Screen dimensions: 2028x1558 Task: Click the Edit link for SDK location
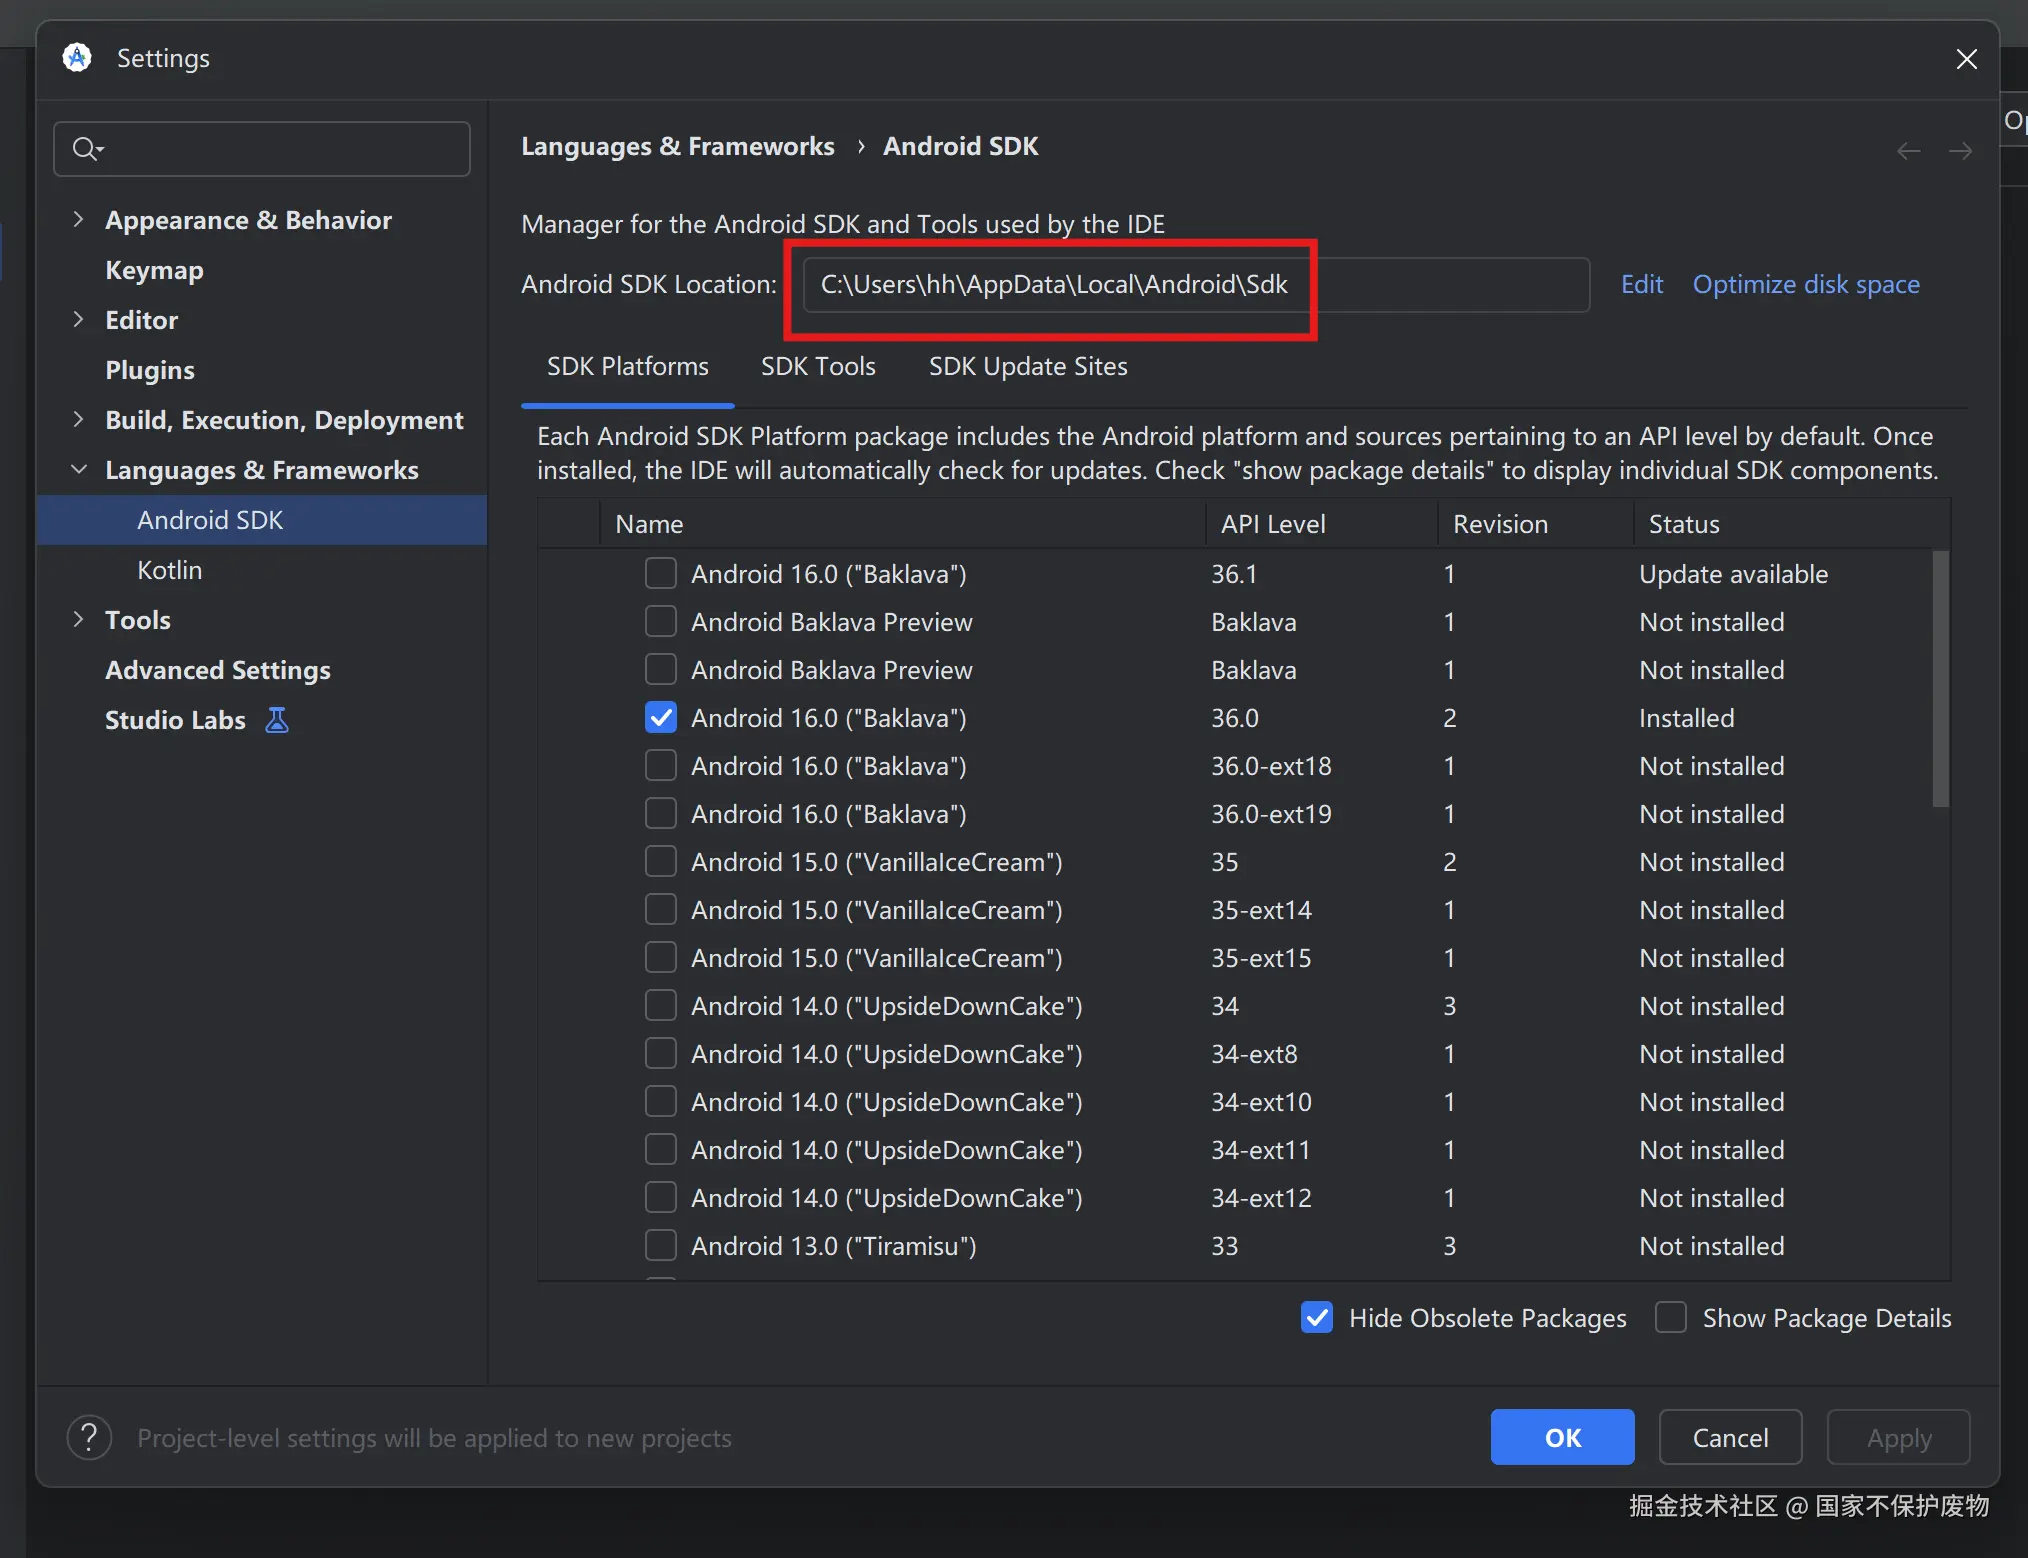1642,285
